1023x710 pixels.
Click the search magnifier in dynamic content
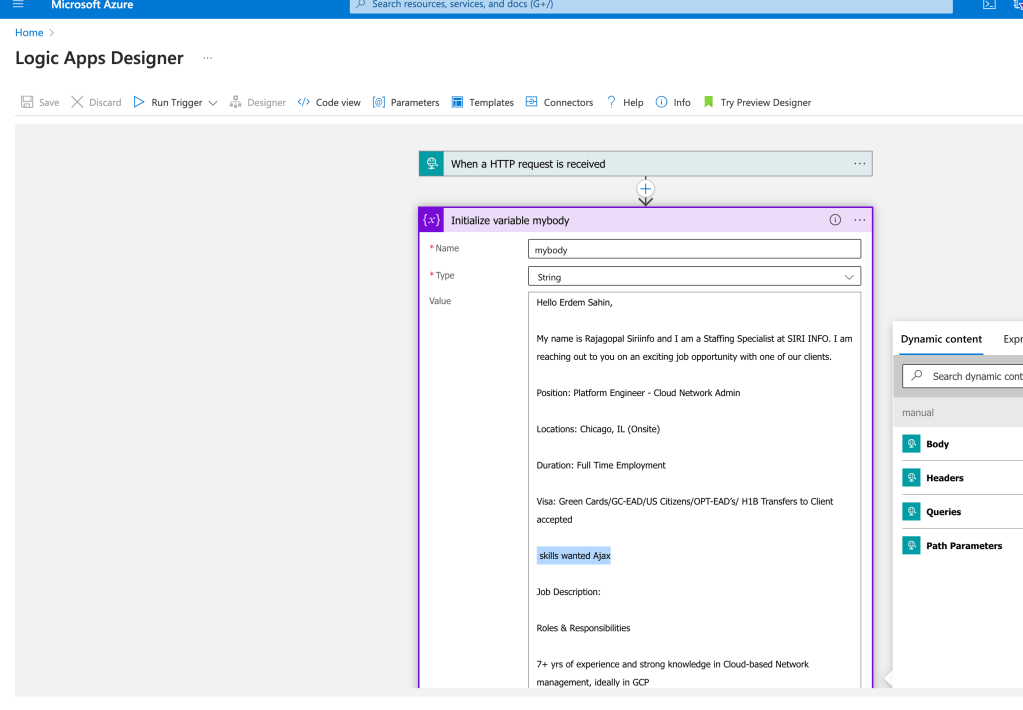pyautogui.click(x=917, y=375)
